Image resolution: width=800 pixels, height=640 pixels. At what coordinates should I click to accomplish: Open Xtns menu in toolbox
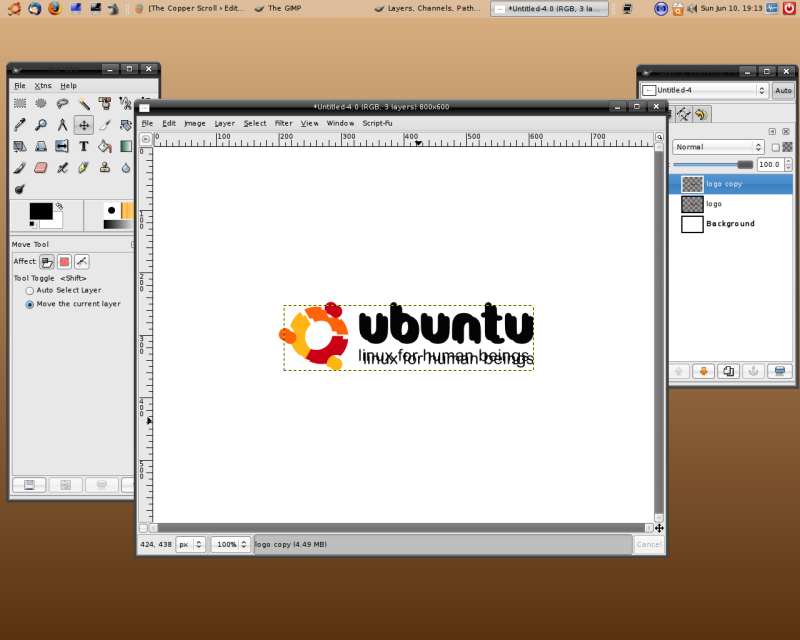[43, 86]
